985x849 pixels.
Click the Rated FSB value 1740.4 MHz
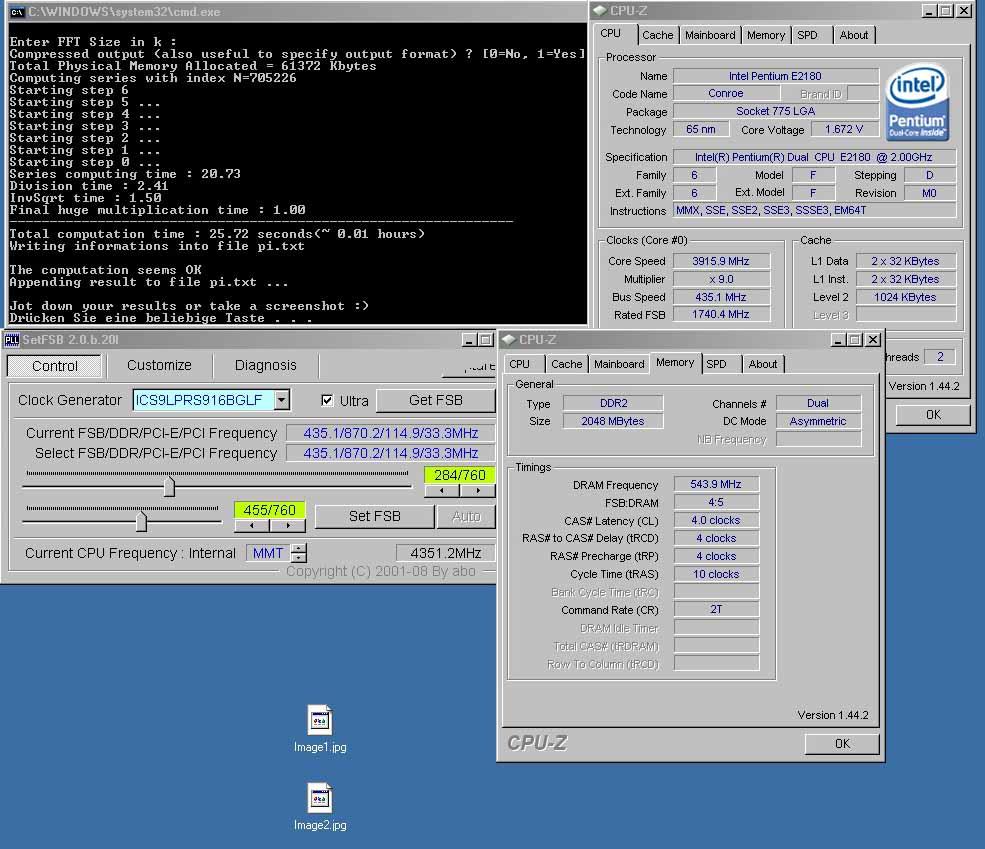[x=721, y=314]
